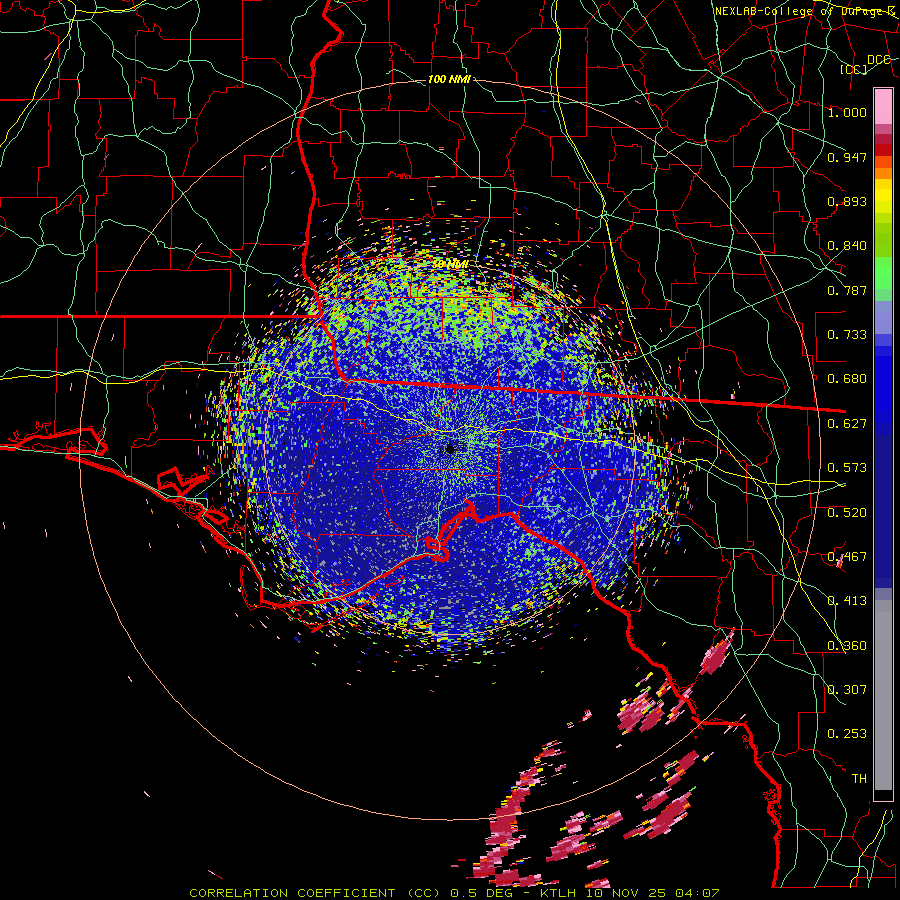Click the 0.520 scale label
900x900 pixels.
[847, 513]
